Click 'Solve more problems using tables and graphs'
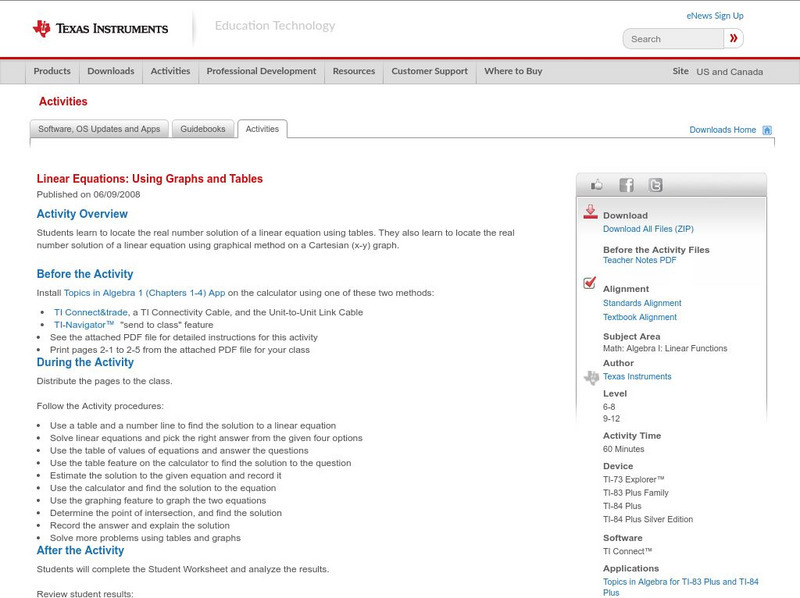Screen dimensions: 800x598 145,538
